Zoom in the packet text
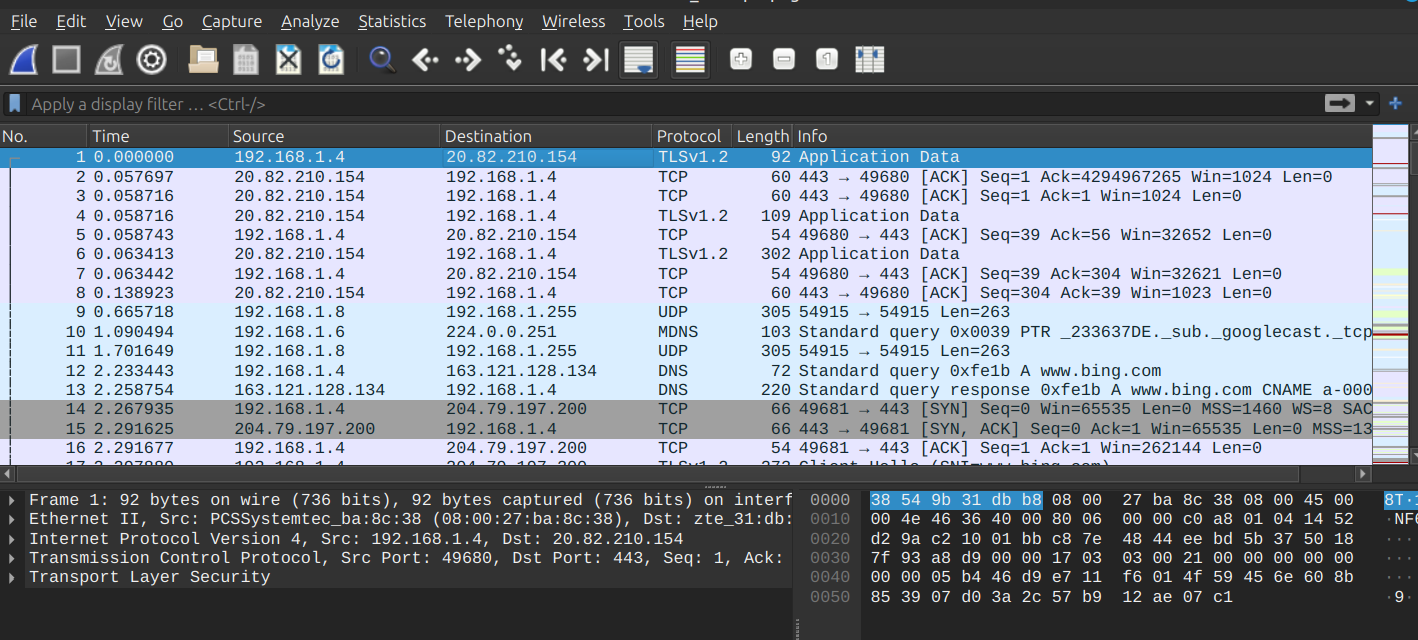 741,60
